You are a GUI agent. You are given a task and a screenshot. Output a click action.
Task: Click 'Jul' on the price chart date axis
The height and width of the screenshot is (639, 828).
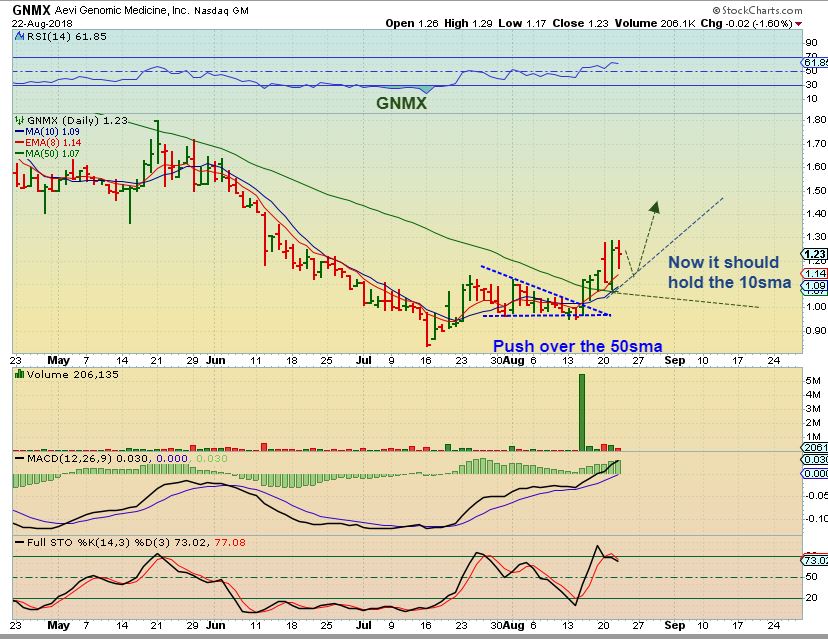[x=363, y=360]
